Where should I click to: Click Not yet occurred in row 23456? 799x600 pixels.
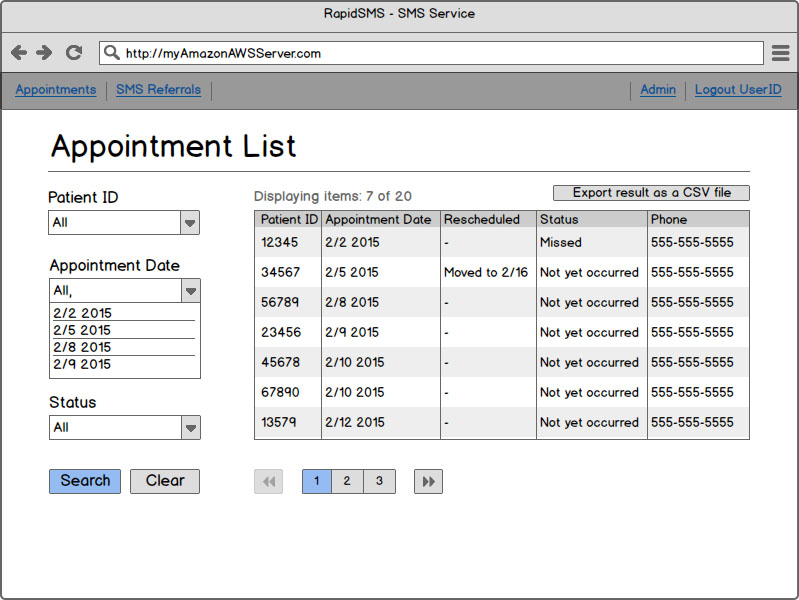(589, 332)
